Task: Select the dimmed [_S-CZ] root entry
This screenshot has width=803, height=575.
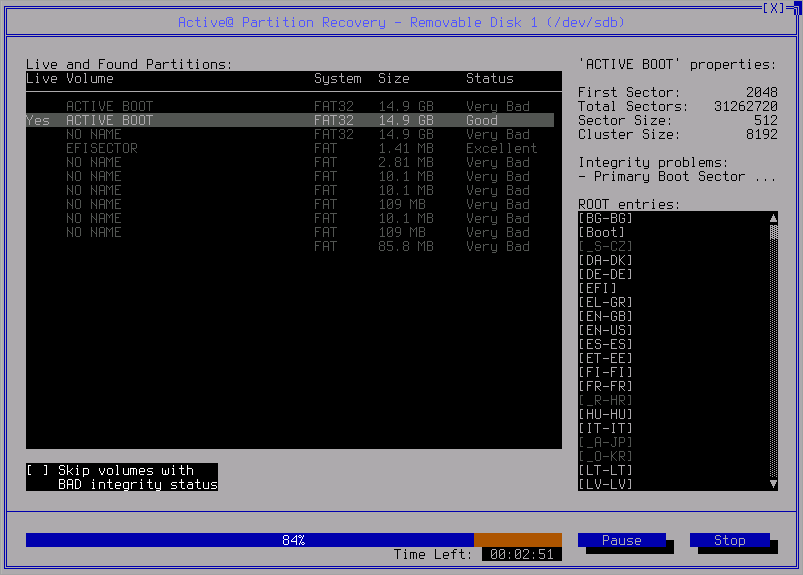Action: pyautogui.click(x=605, y=246)
